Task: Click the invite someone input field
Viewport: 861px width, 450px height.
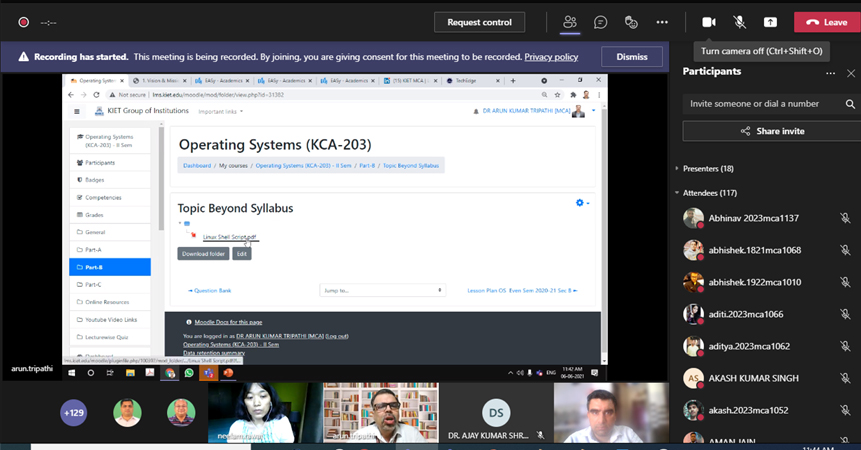Action: click(x=762, y=104)
